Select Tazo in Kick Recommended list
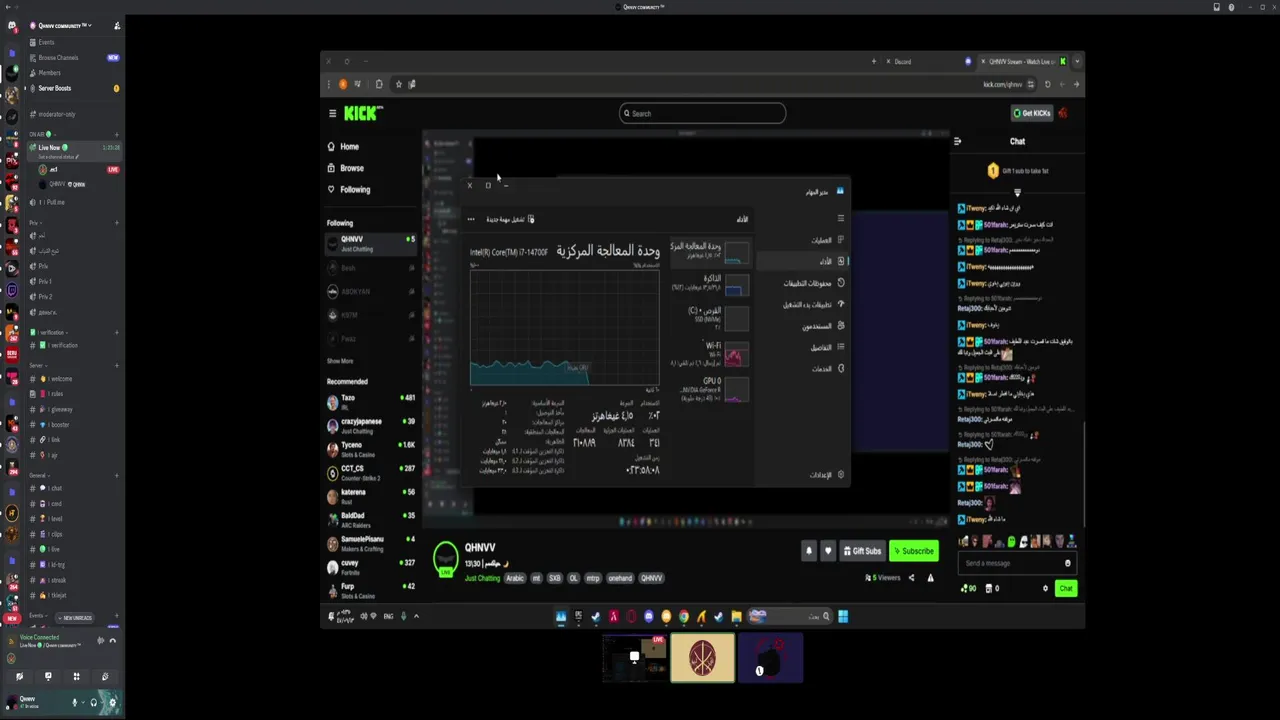Screen dimensions: 1280x720 tap(370, 400)
